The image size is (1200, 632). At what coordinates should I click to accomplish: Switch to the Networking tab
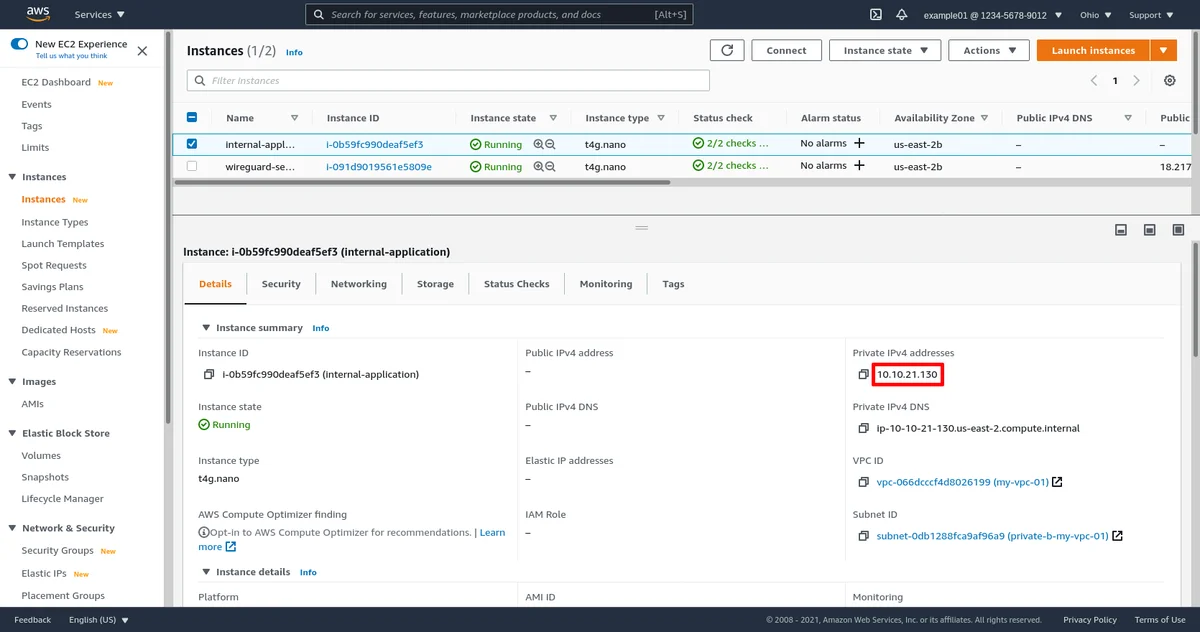click(x=358, y=284)
